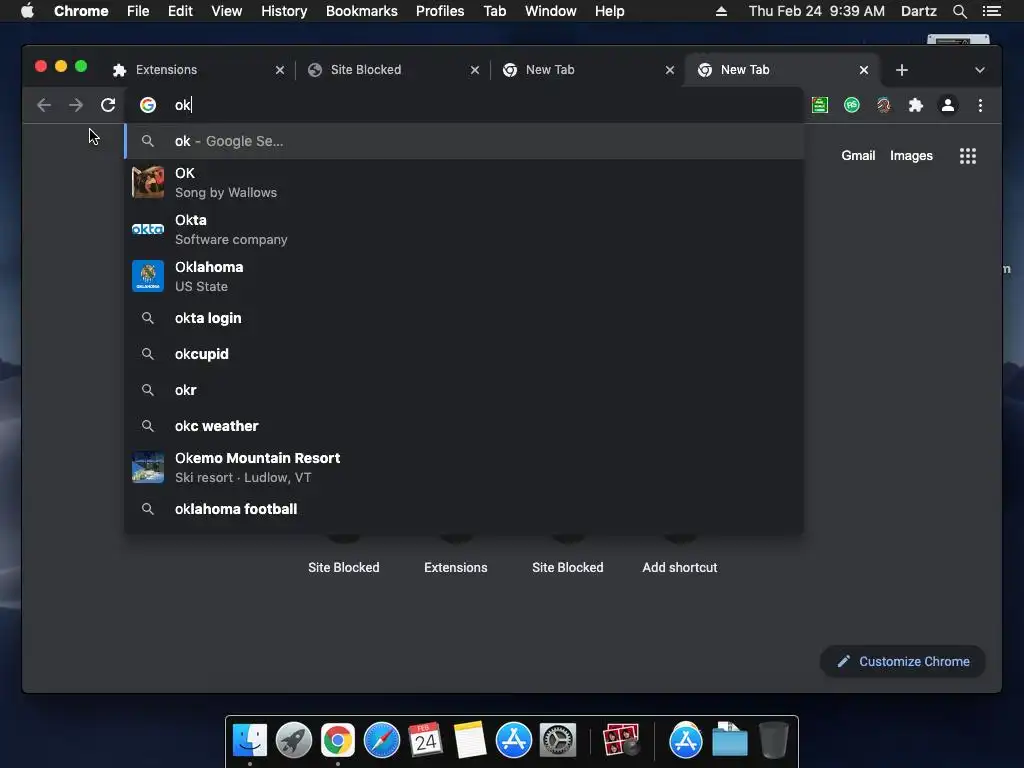This screenshot has height=768, width=1024.
Task: Open the Images link
Action: [x=911, y=155]
